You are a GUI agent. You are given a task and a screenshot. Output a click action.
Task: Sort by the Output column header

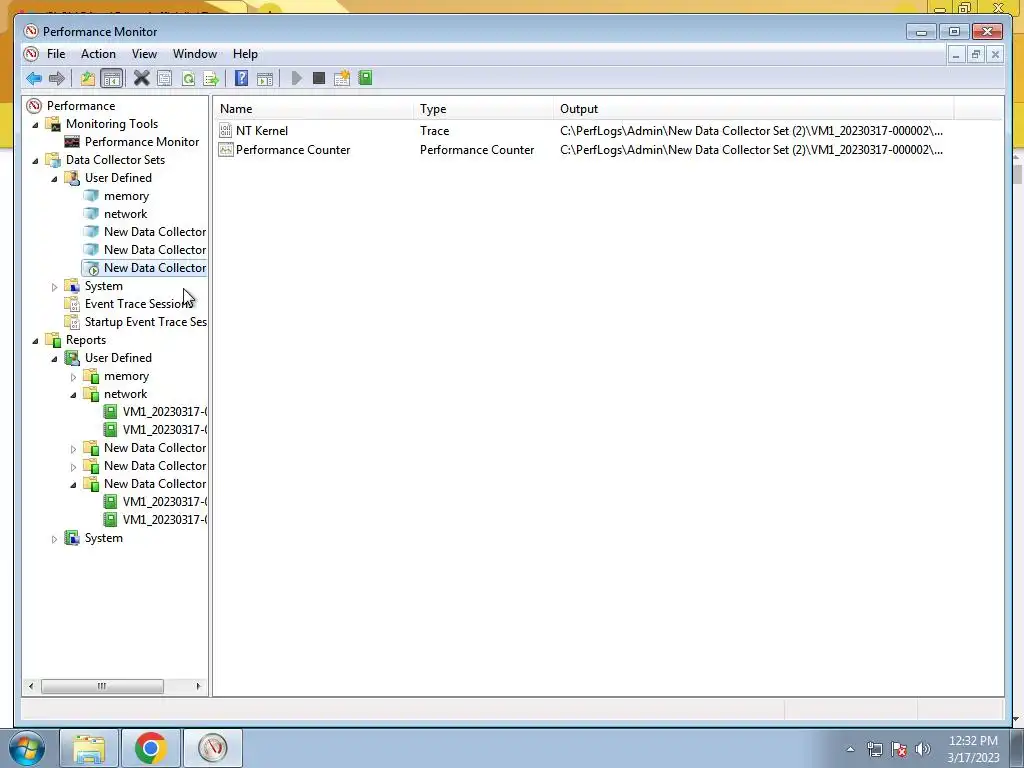754,109
